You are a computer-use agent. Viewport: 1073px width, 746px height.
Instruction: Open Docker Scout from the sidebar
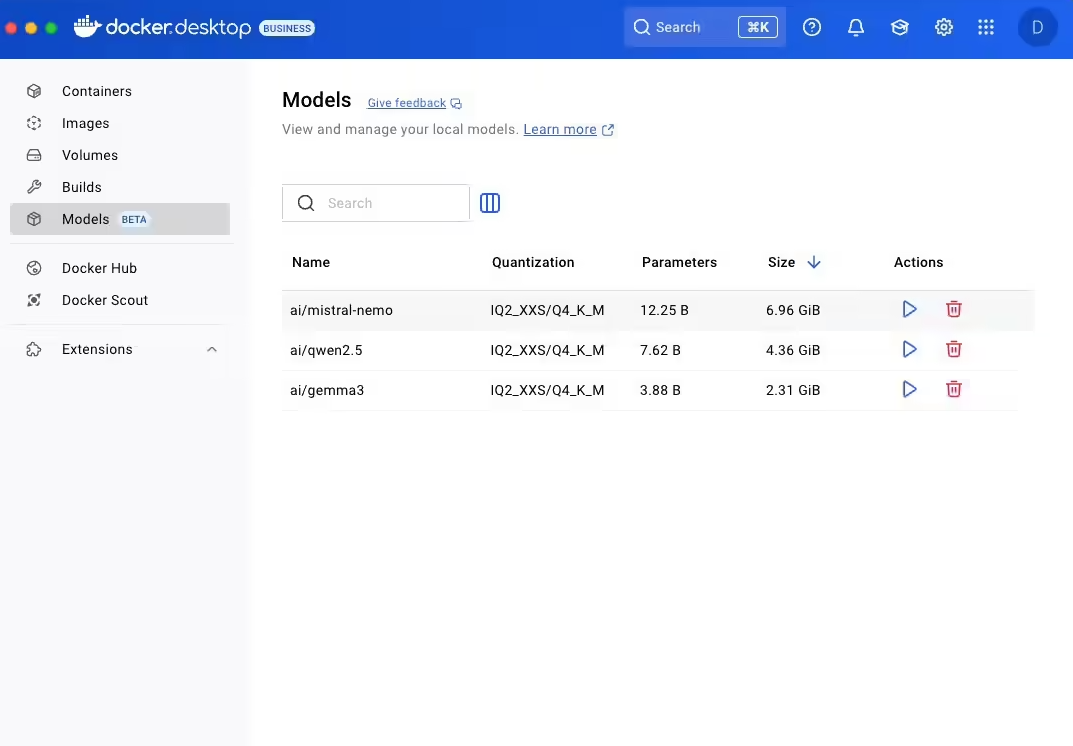click(x=120, y=300)
